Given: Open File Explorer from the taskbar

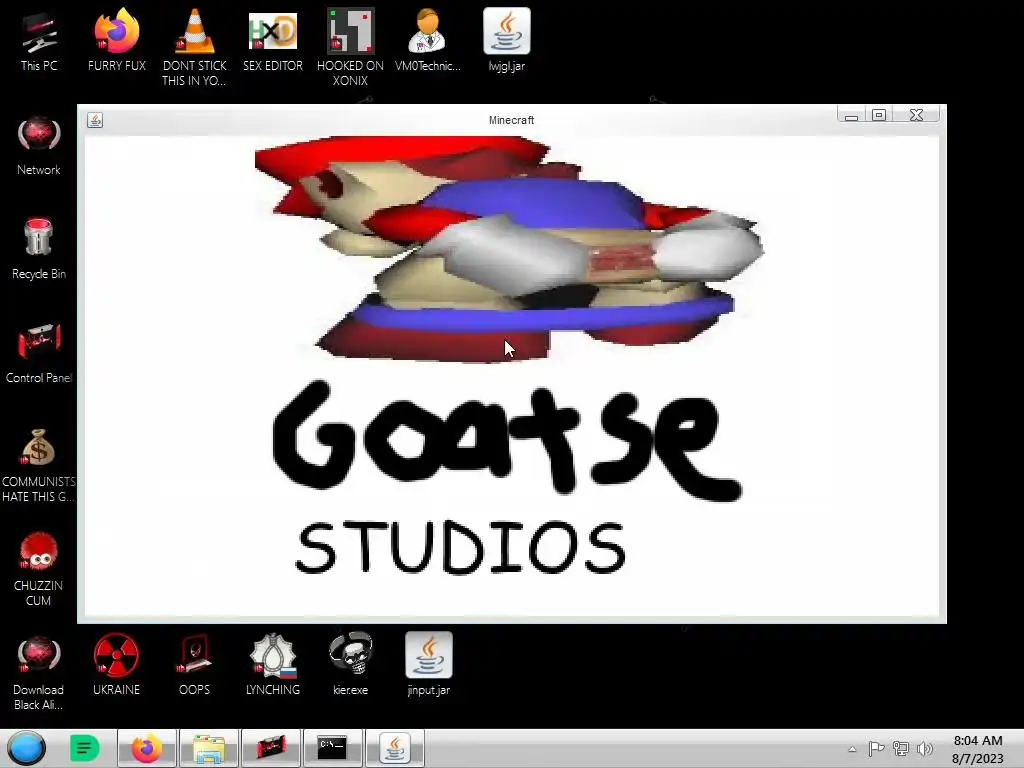Looking at the screenshot, I should (209, 748).
